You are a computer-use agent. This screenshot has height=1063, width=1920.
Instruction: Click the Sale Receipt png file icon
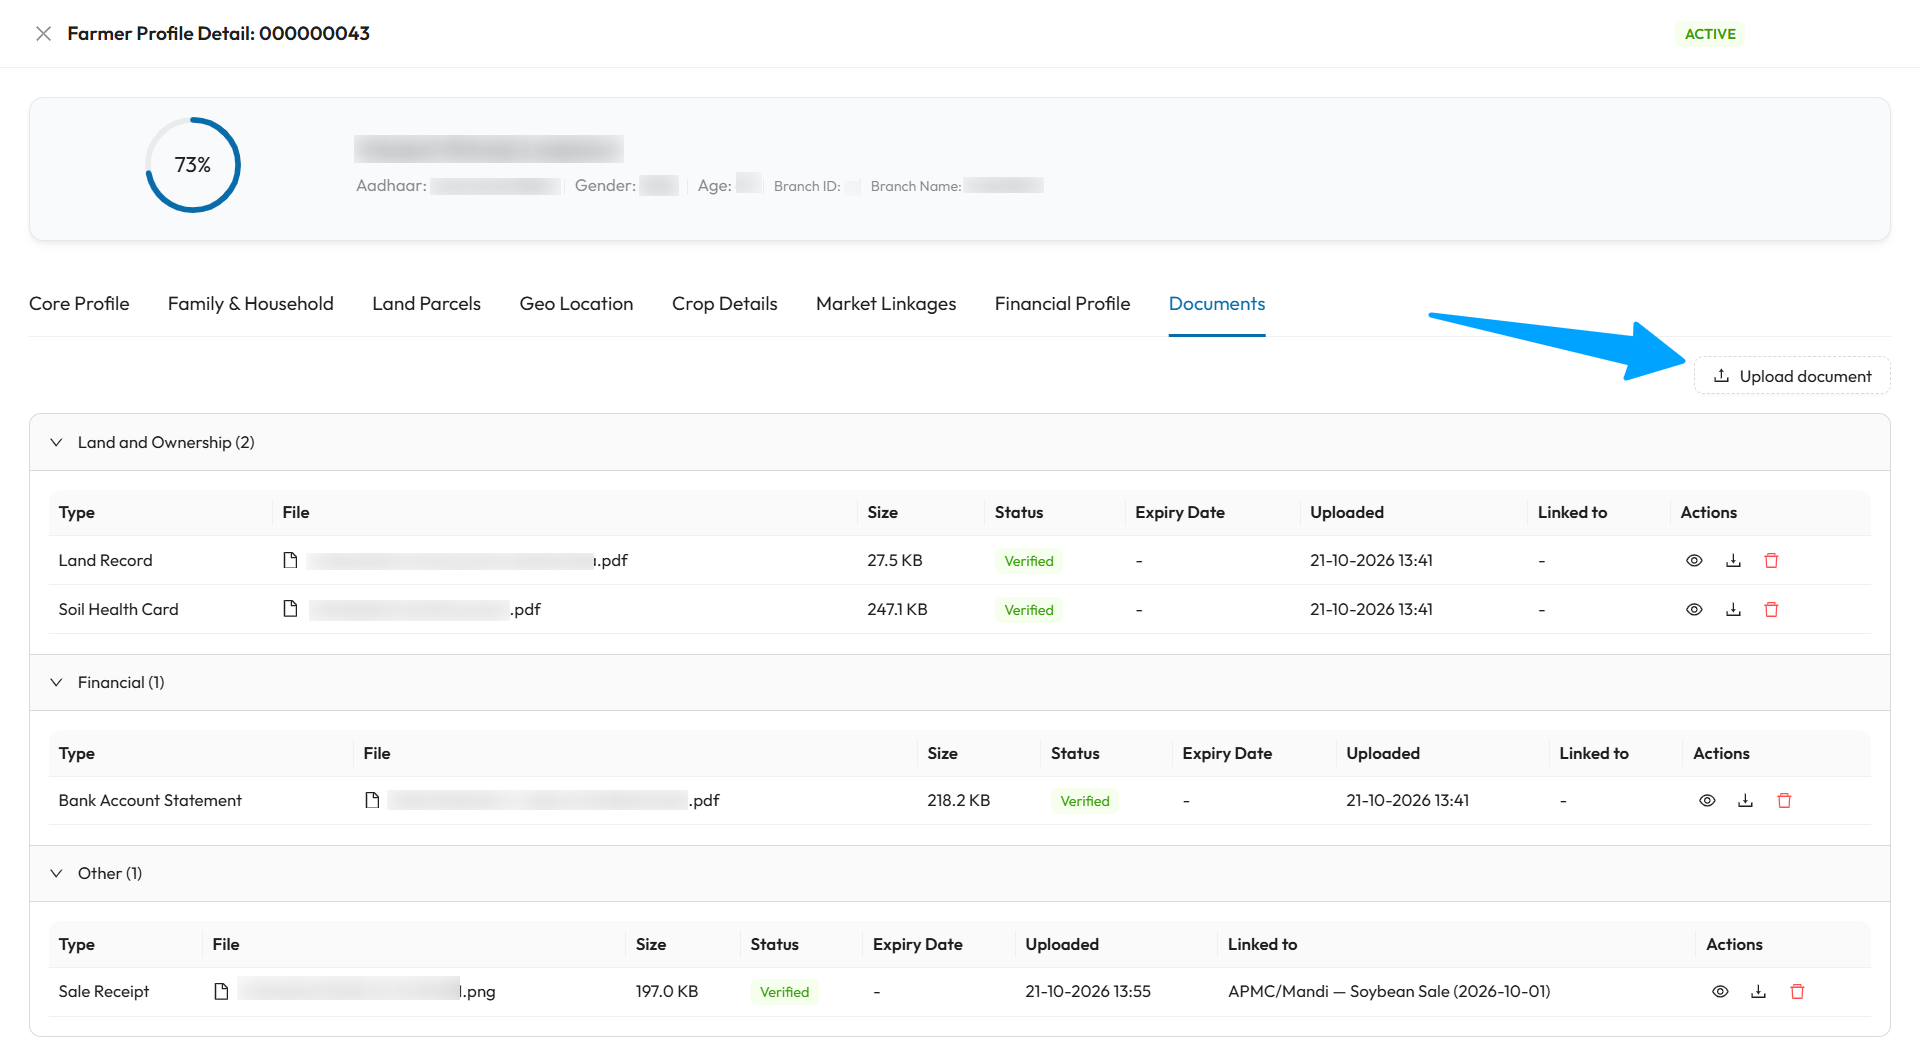click(x=221, y=991)
